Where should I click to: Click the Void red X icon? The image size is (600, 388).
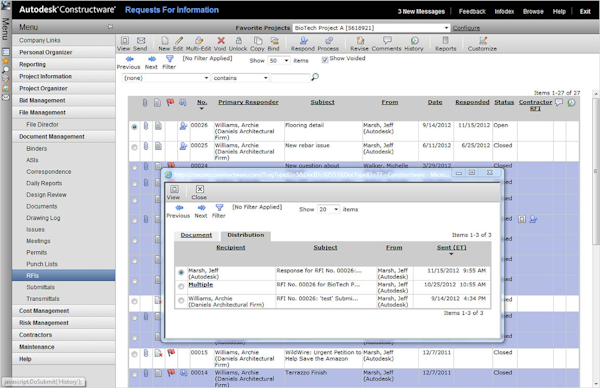(x=221, y=41)
